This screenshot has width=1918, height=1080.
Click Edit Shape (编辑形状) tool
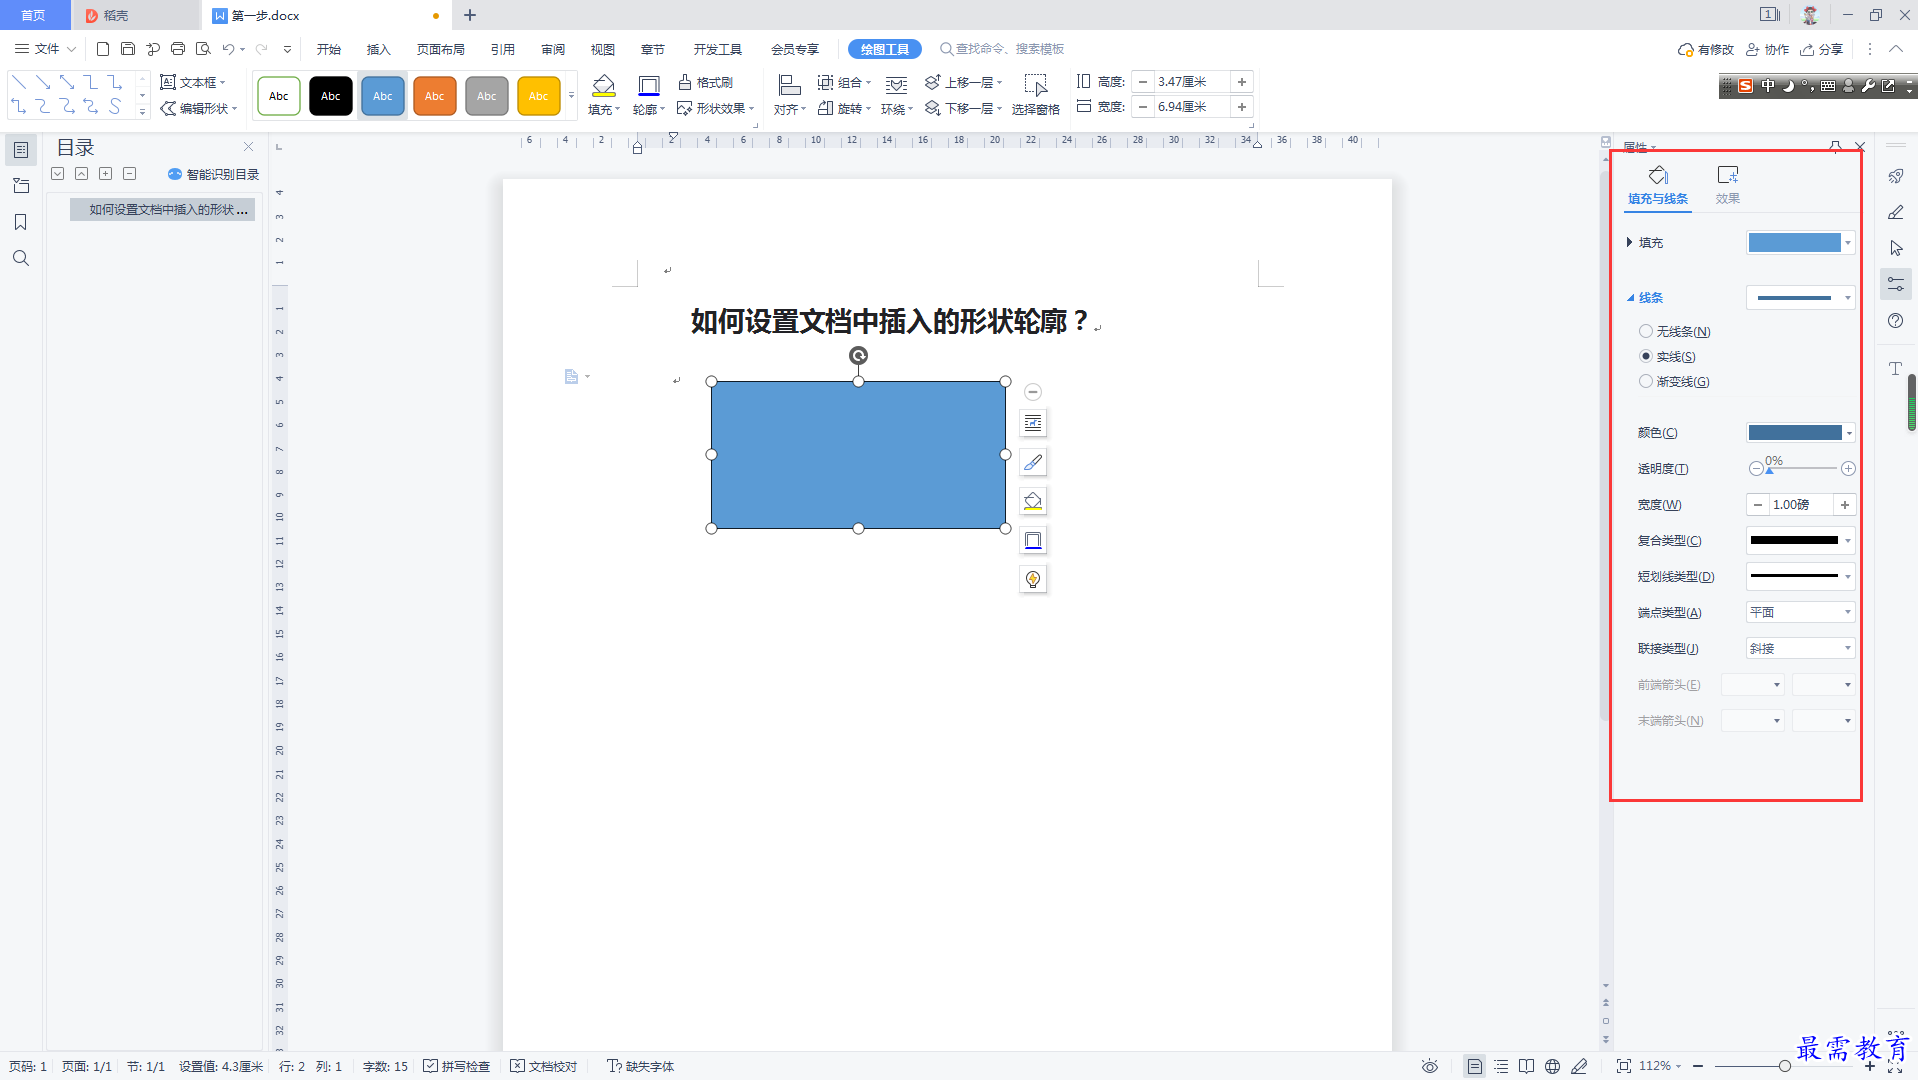coord(198,108)
